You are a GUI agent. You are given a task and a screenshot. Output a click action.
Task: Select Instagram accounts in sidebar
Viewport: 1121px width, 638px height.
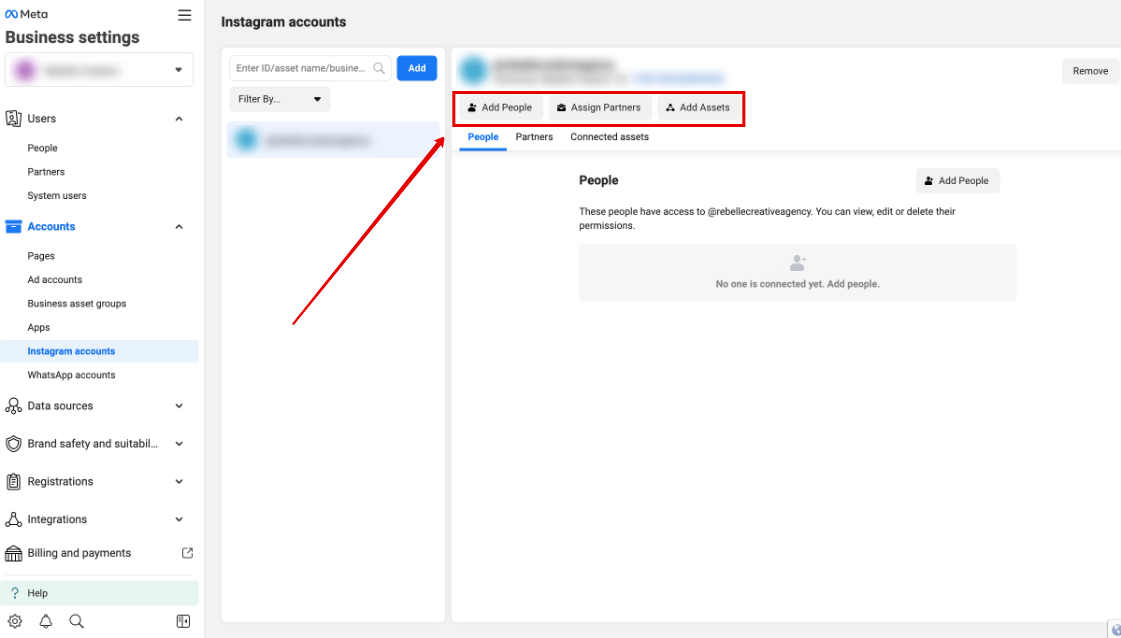(x=99, y=351)
